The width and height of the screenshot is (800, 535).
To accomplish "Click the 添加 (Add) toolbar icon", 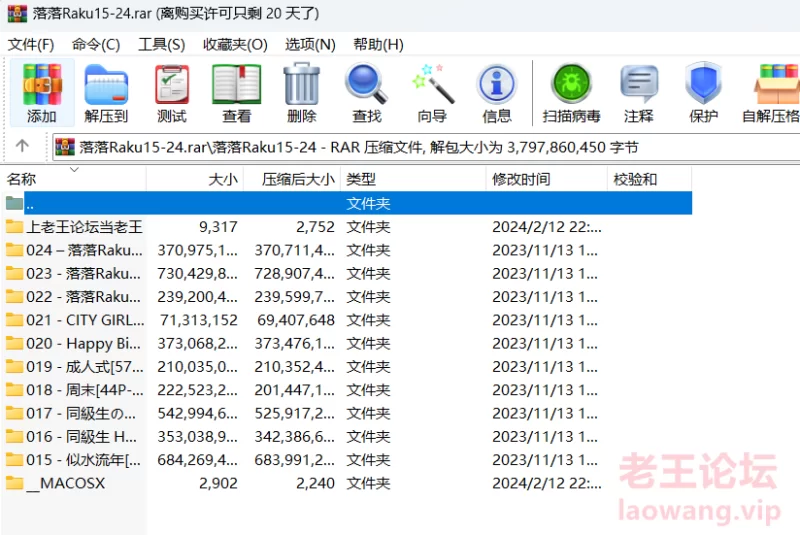I will coord(42,92).
